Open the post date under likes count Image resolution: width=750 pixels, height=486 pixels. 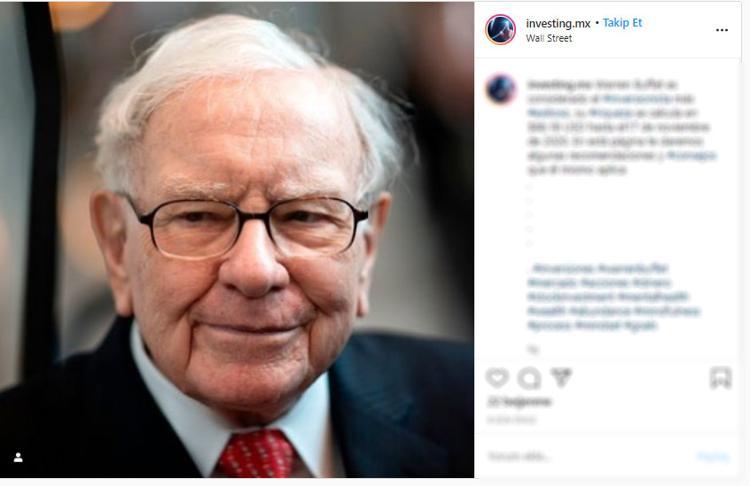click(x=511, y=420)
